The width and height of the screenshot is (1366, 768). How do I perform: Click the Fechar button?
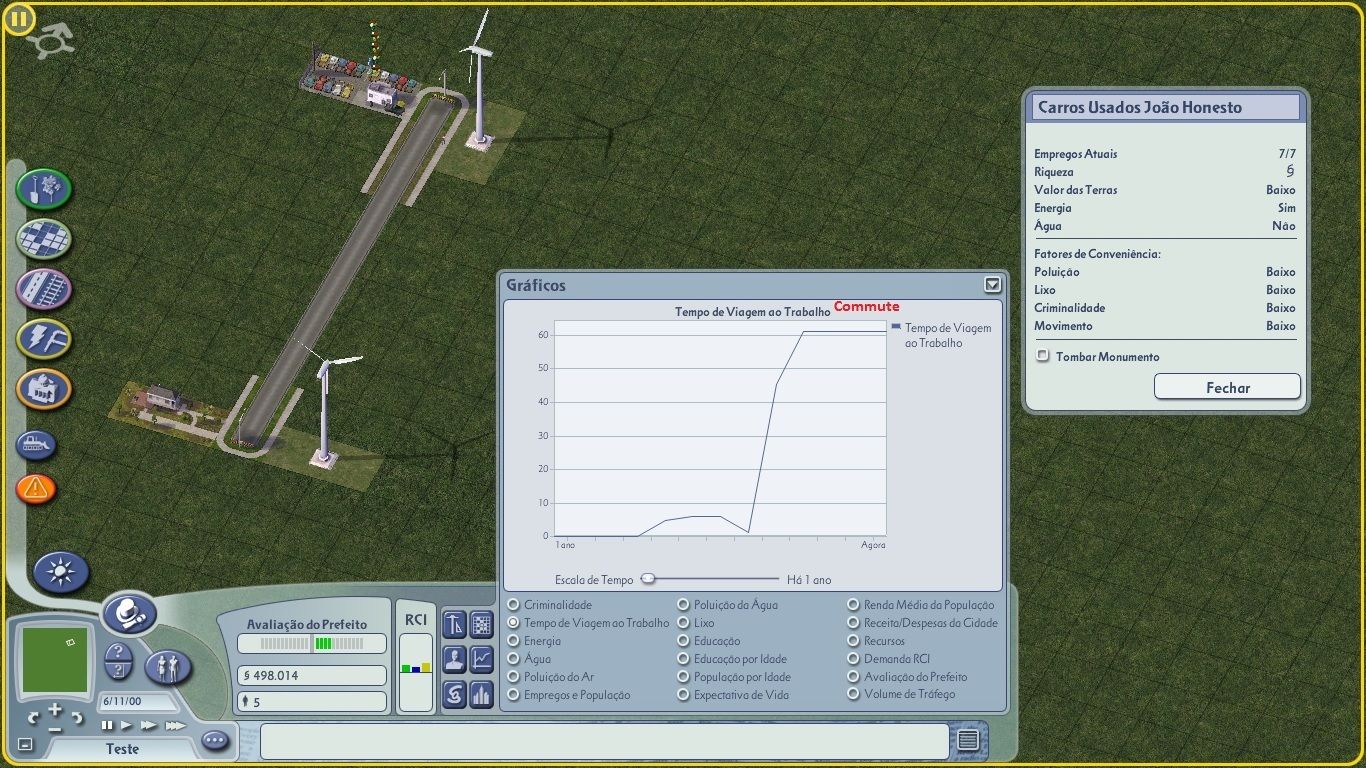pos(1227,387)
